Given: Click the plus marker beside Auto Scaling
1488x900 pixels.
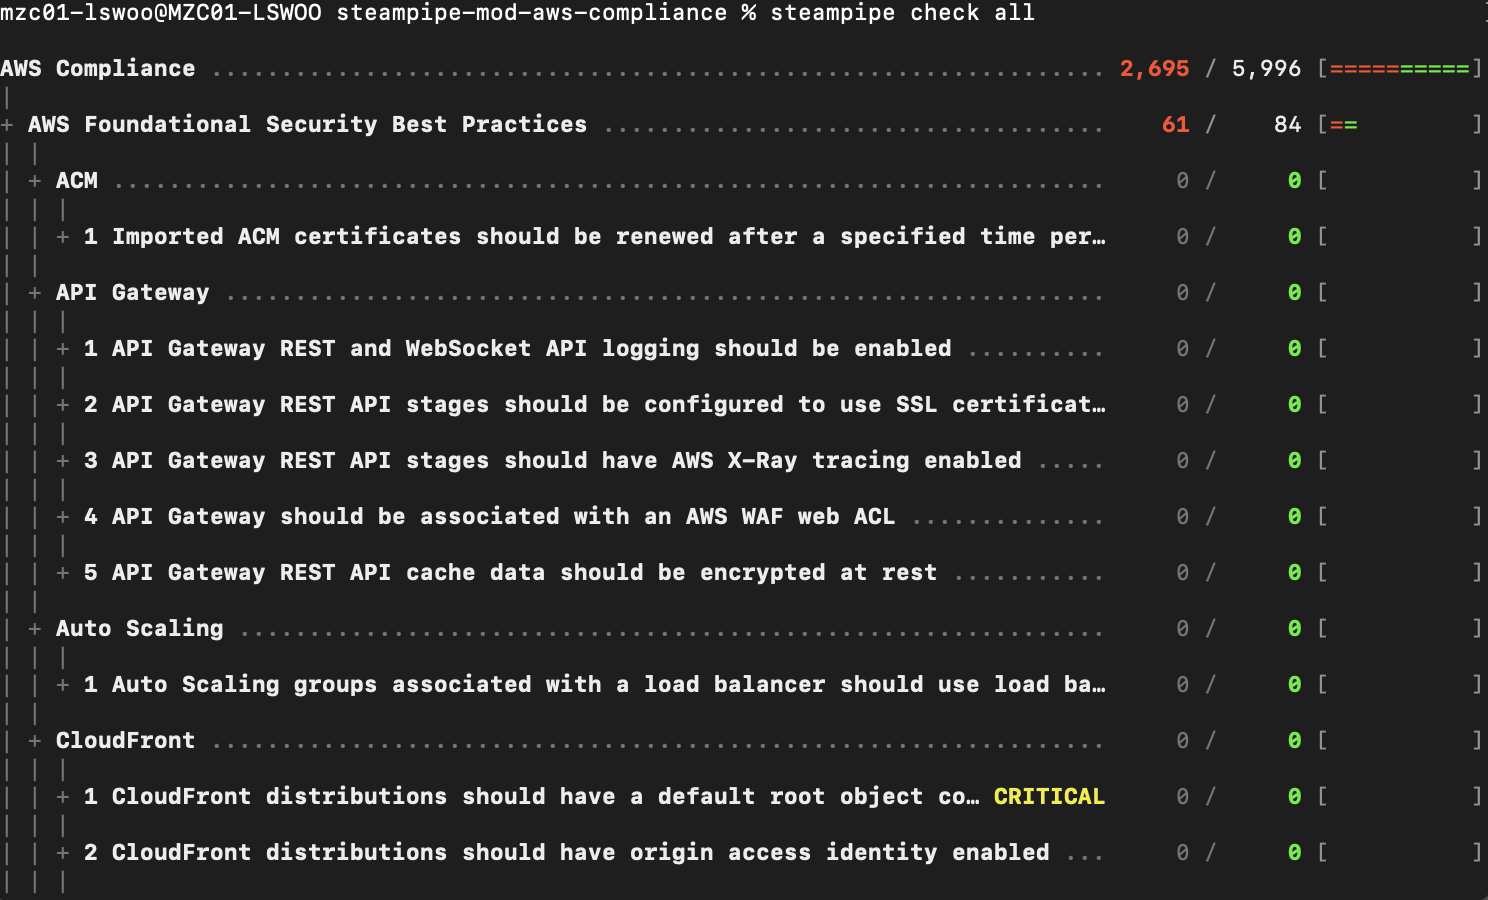Looking at the screenshot, I should coord(35,629).
